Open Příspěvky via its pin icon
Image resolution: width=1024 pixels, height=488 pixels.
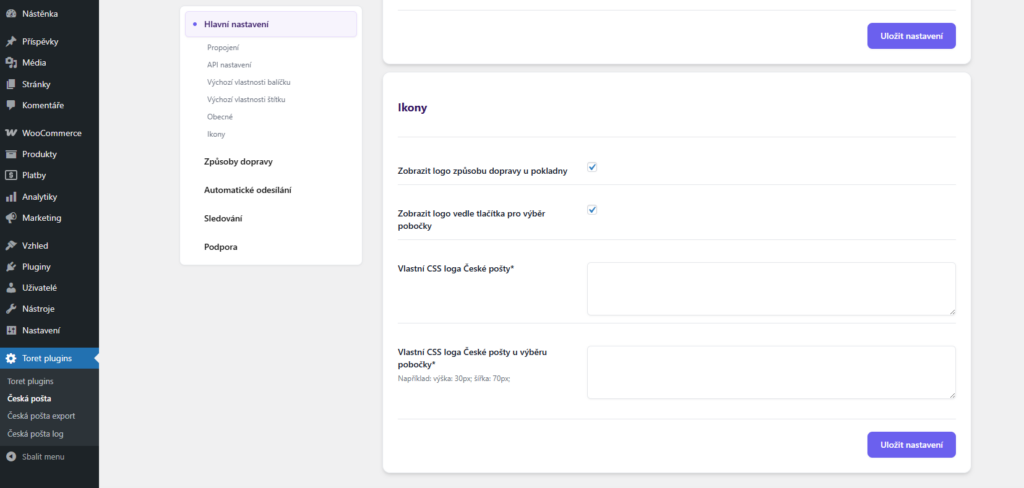(11, 42)
